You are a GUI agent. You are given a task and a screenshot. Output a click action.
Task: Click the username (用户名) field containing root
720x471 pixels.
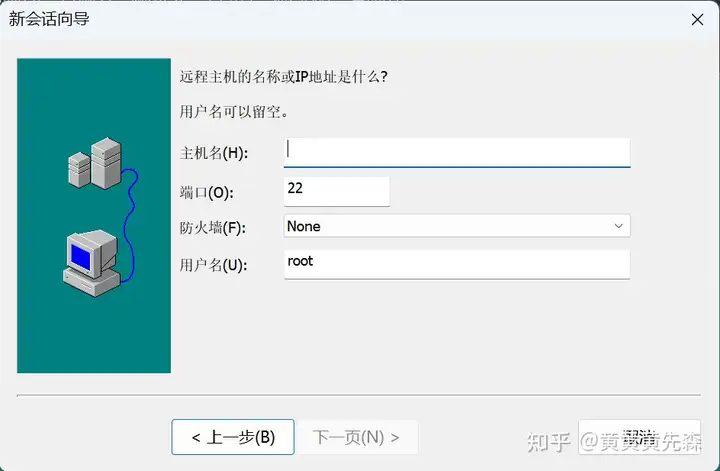[x=457, y=264]
